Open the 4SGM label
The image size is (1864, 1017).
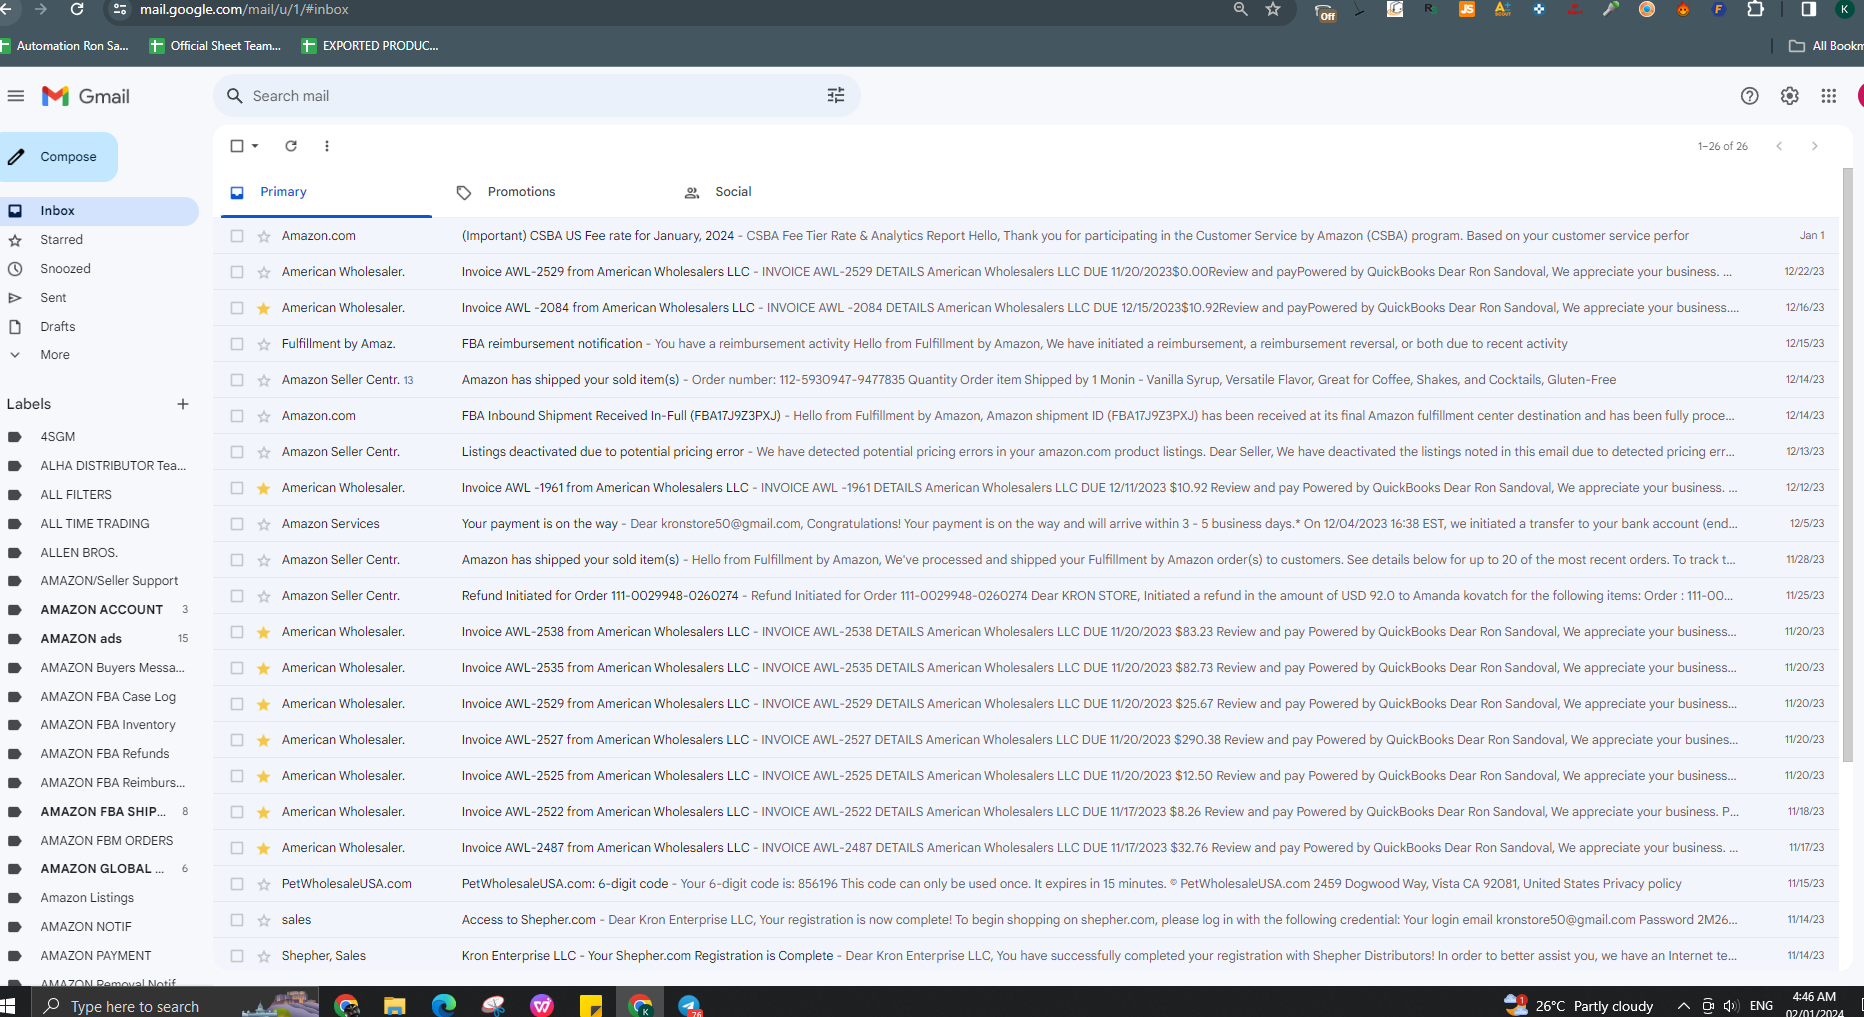[57, 437]
